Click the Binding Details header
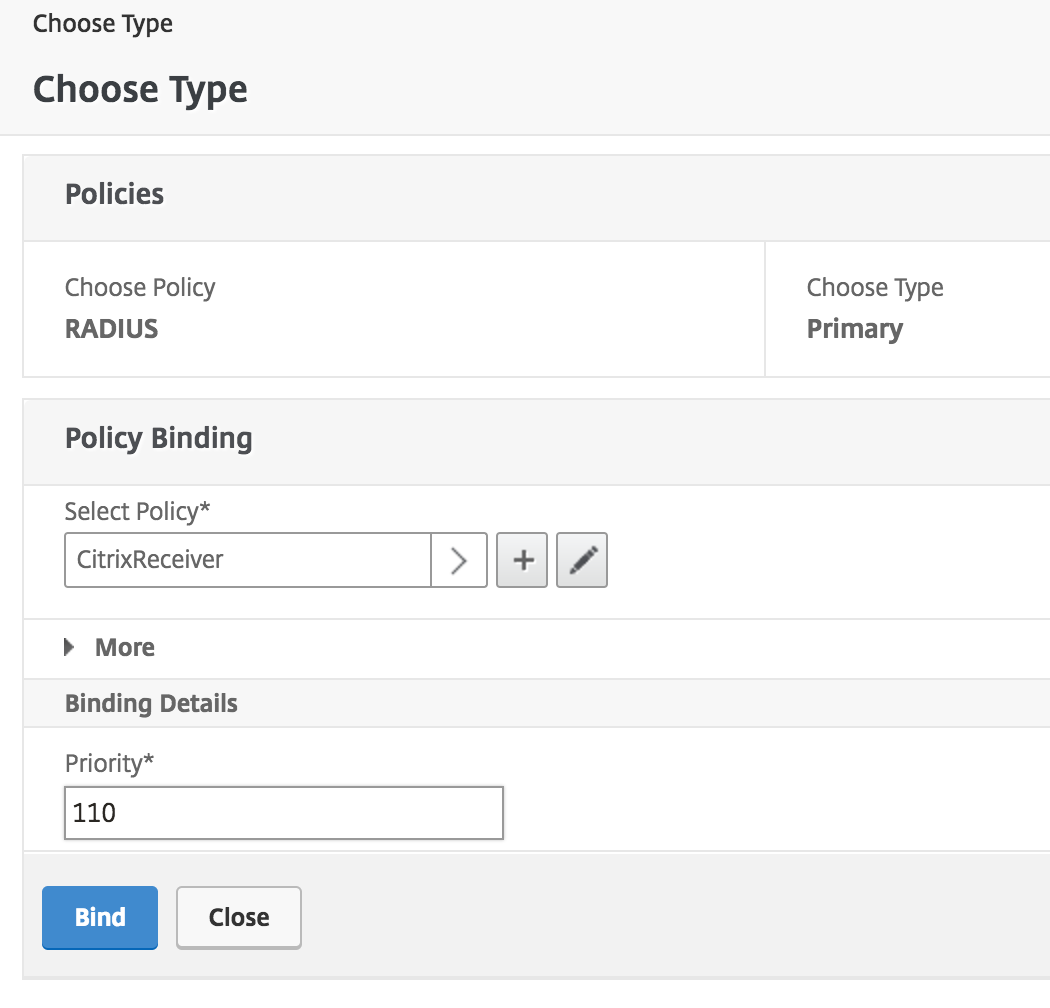The height and width of the screenshot is (1008, 1050). coord(151,703)
